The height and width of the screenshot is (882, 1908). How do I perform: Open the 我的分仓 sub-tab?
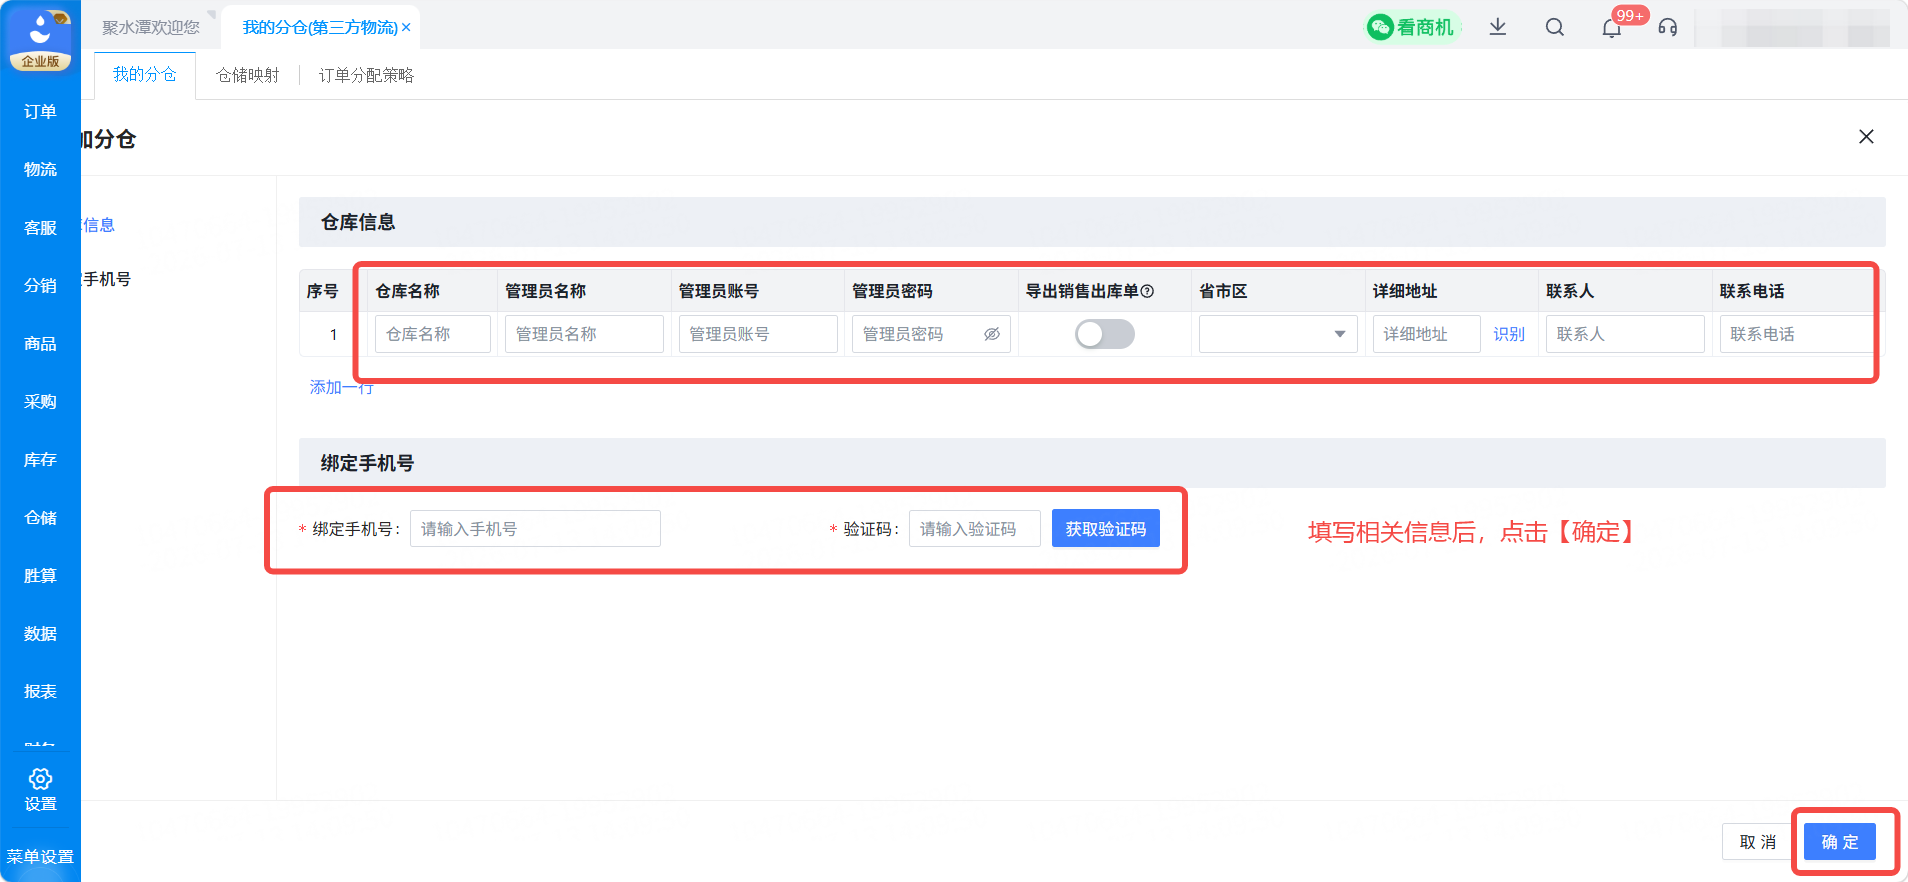tap(144, 74)
